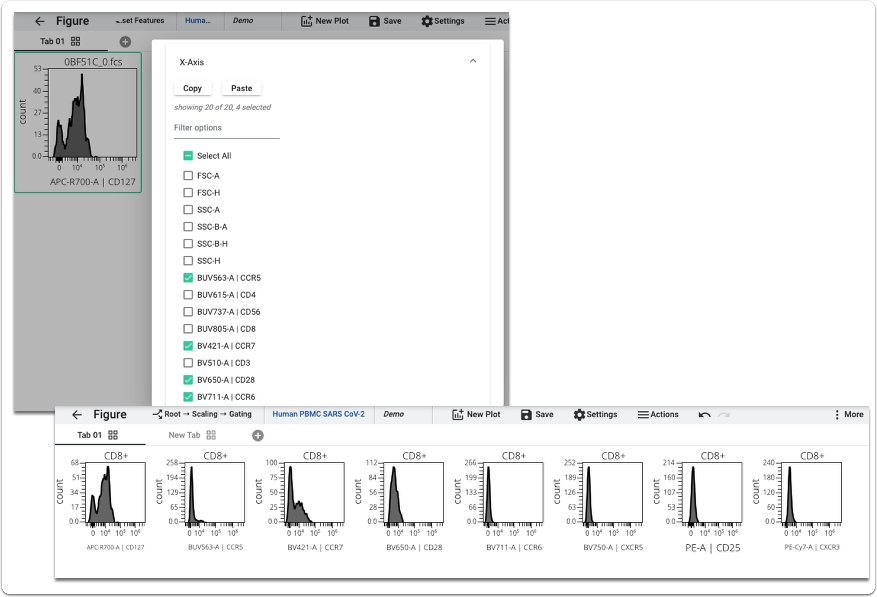This screenshot has height=597, width=877.
Task: Click Save in the X-Axis panel window
Action: [385, 21]
